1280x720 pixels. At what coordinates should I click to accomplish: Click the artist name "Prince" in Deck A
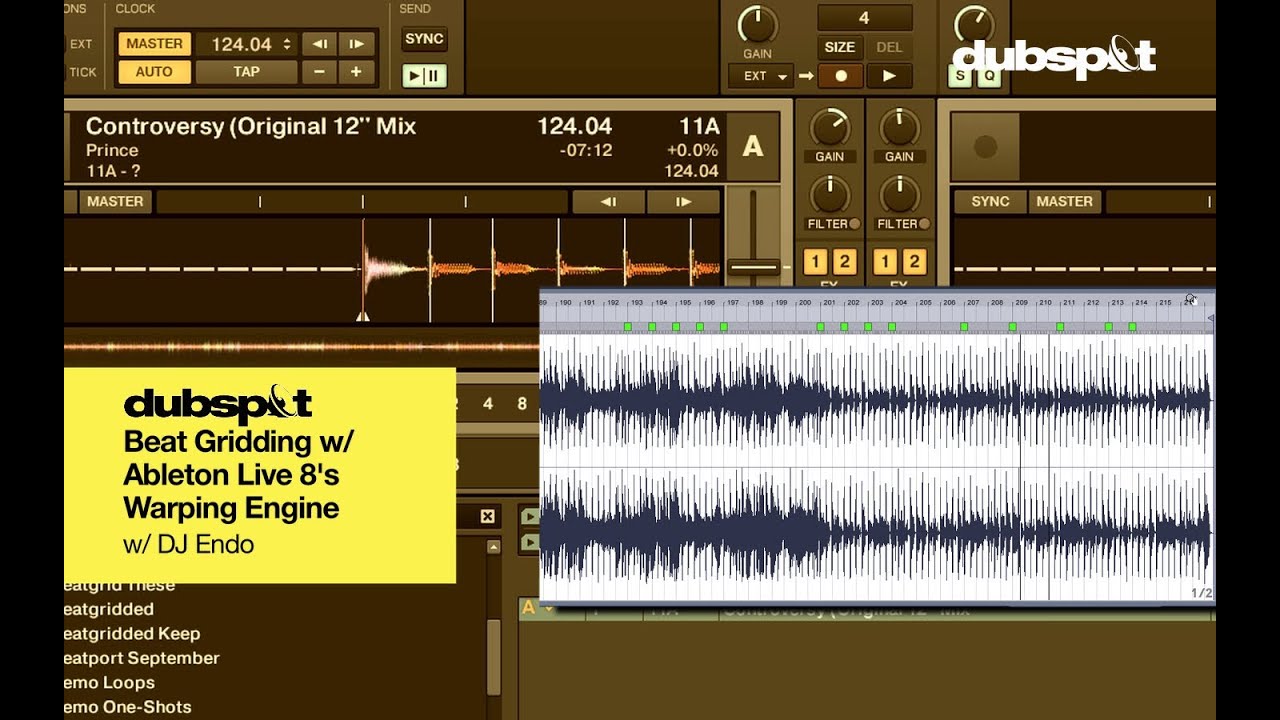point(112,150)
